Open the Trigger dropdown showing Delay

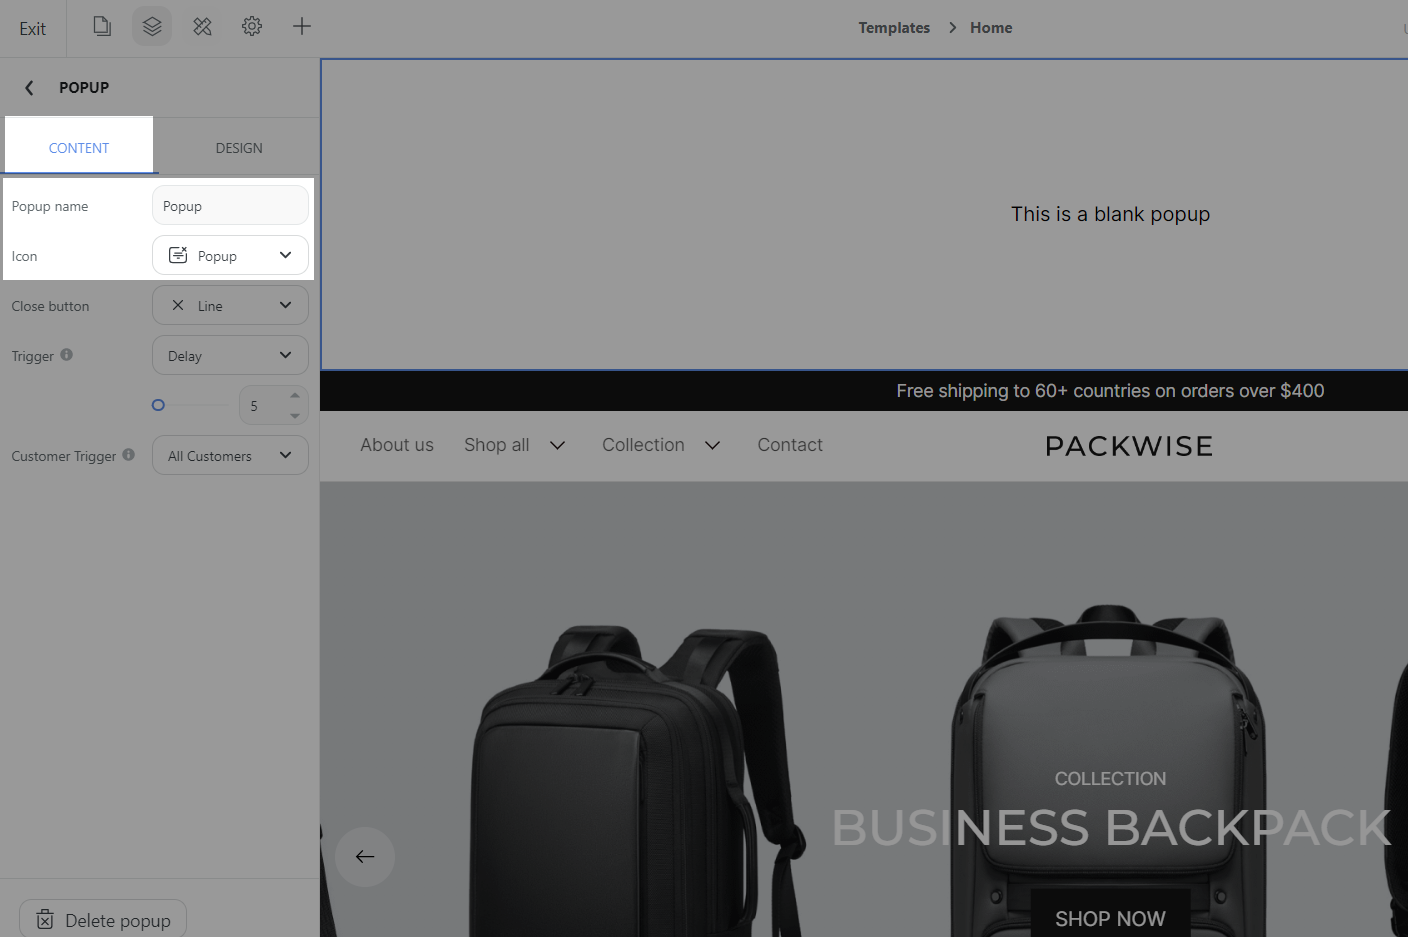point(230,356)
